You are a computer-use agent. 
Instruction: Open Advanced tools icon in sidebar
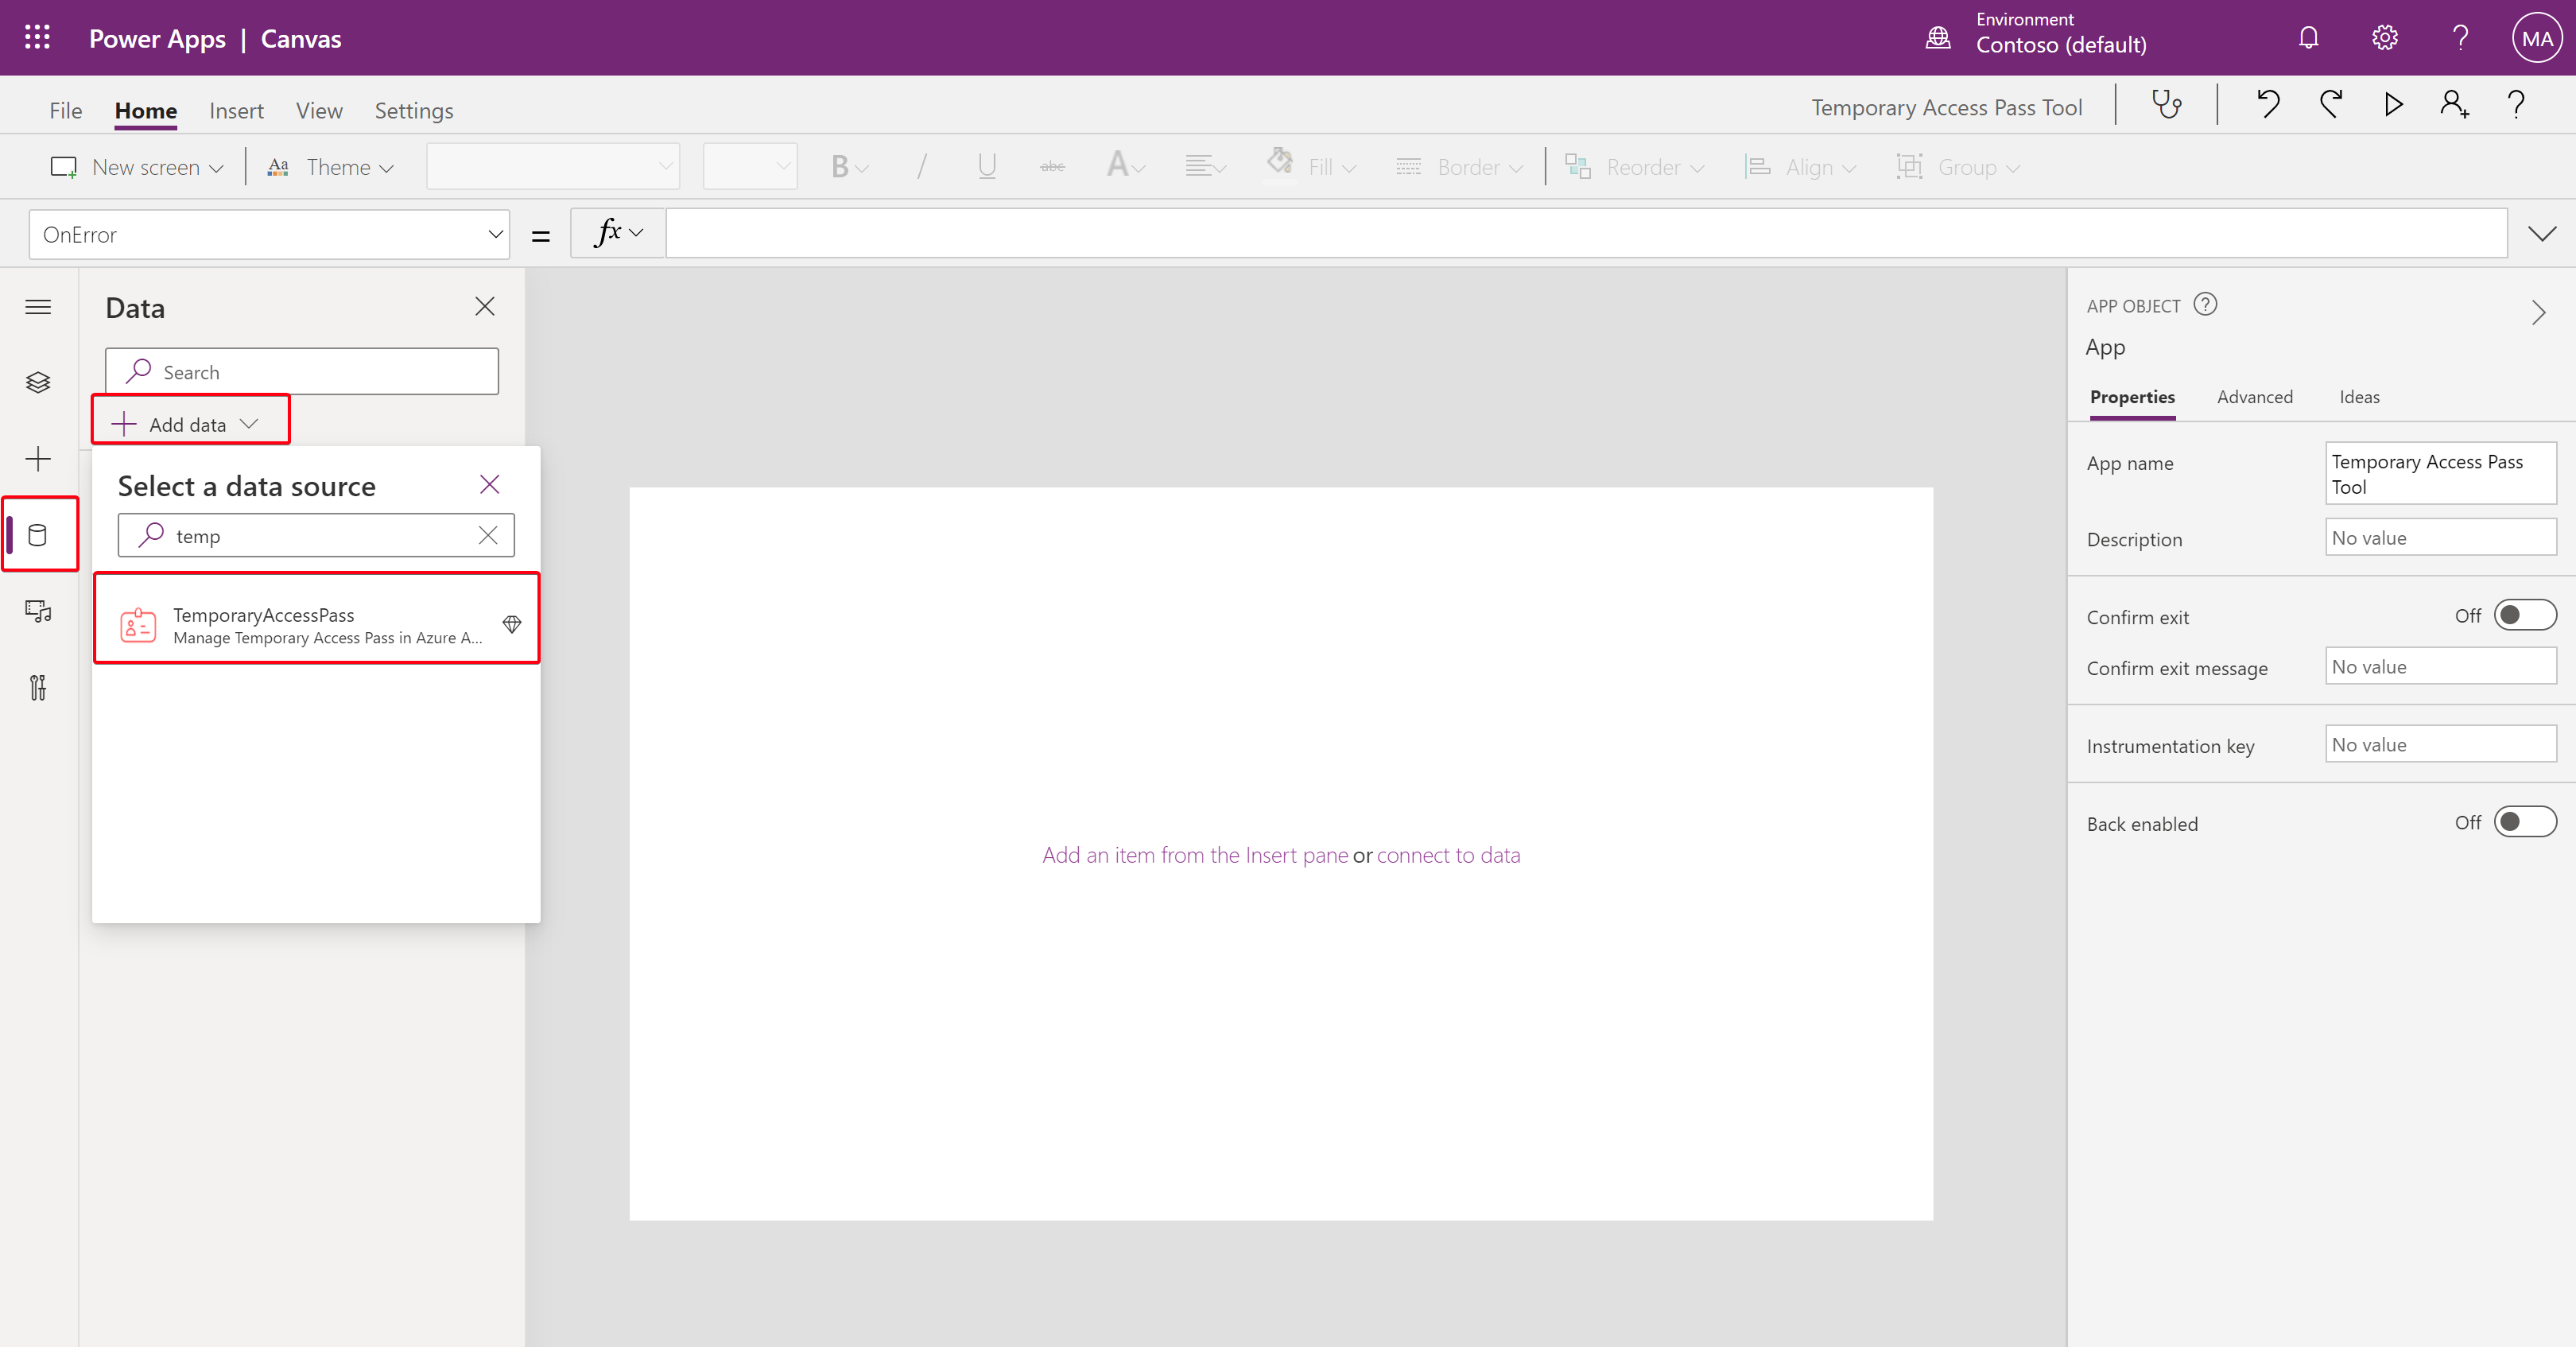[38, 687]
